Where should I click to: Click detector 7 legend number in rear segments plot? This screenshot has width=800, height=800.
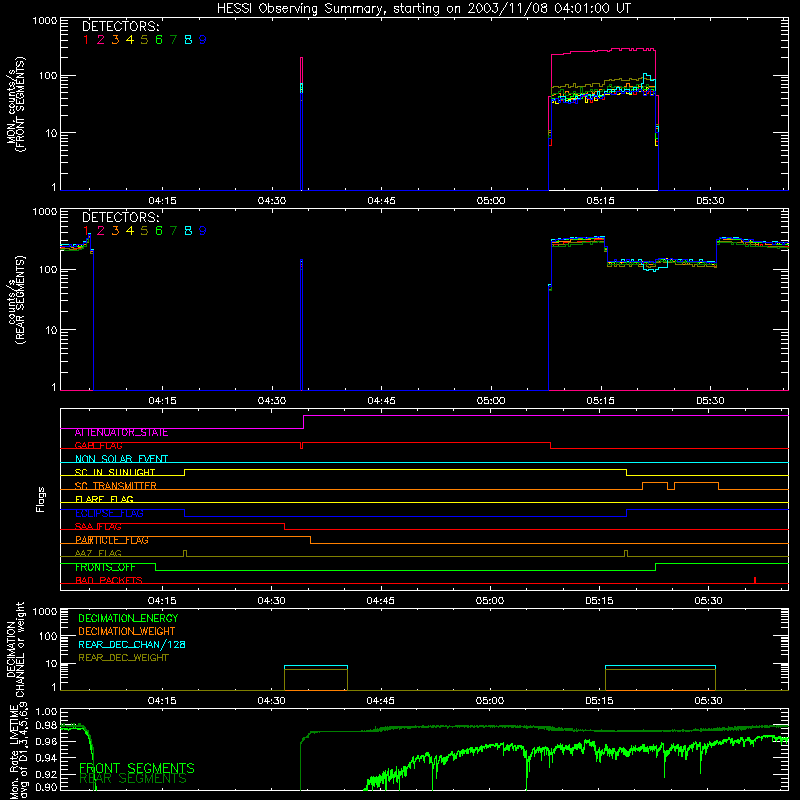pos(173,231)
